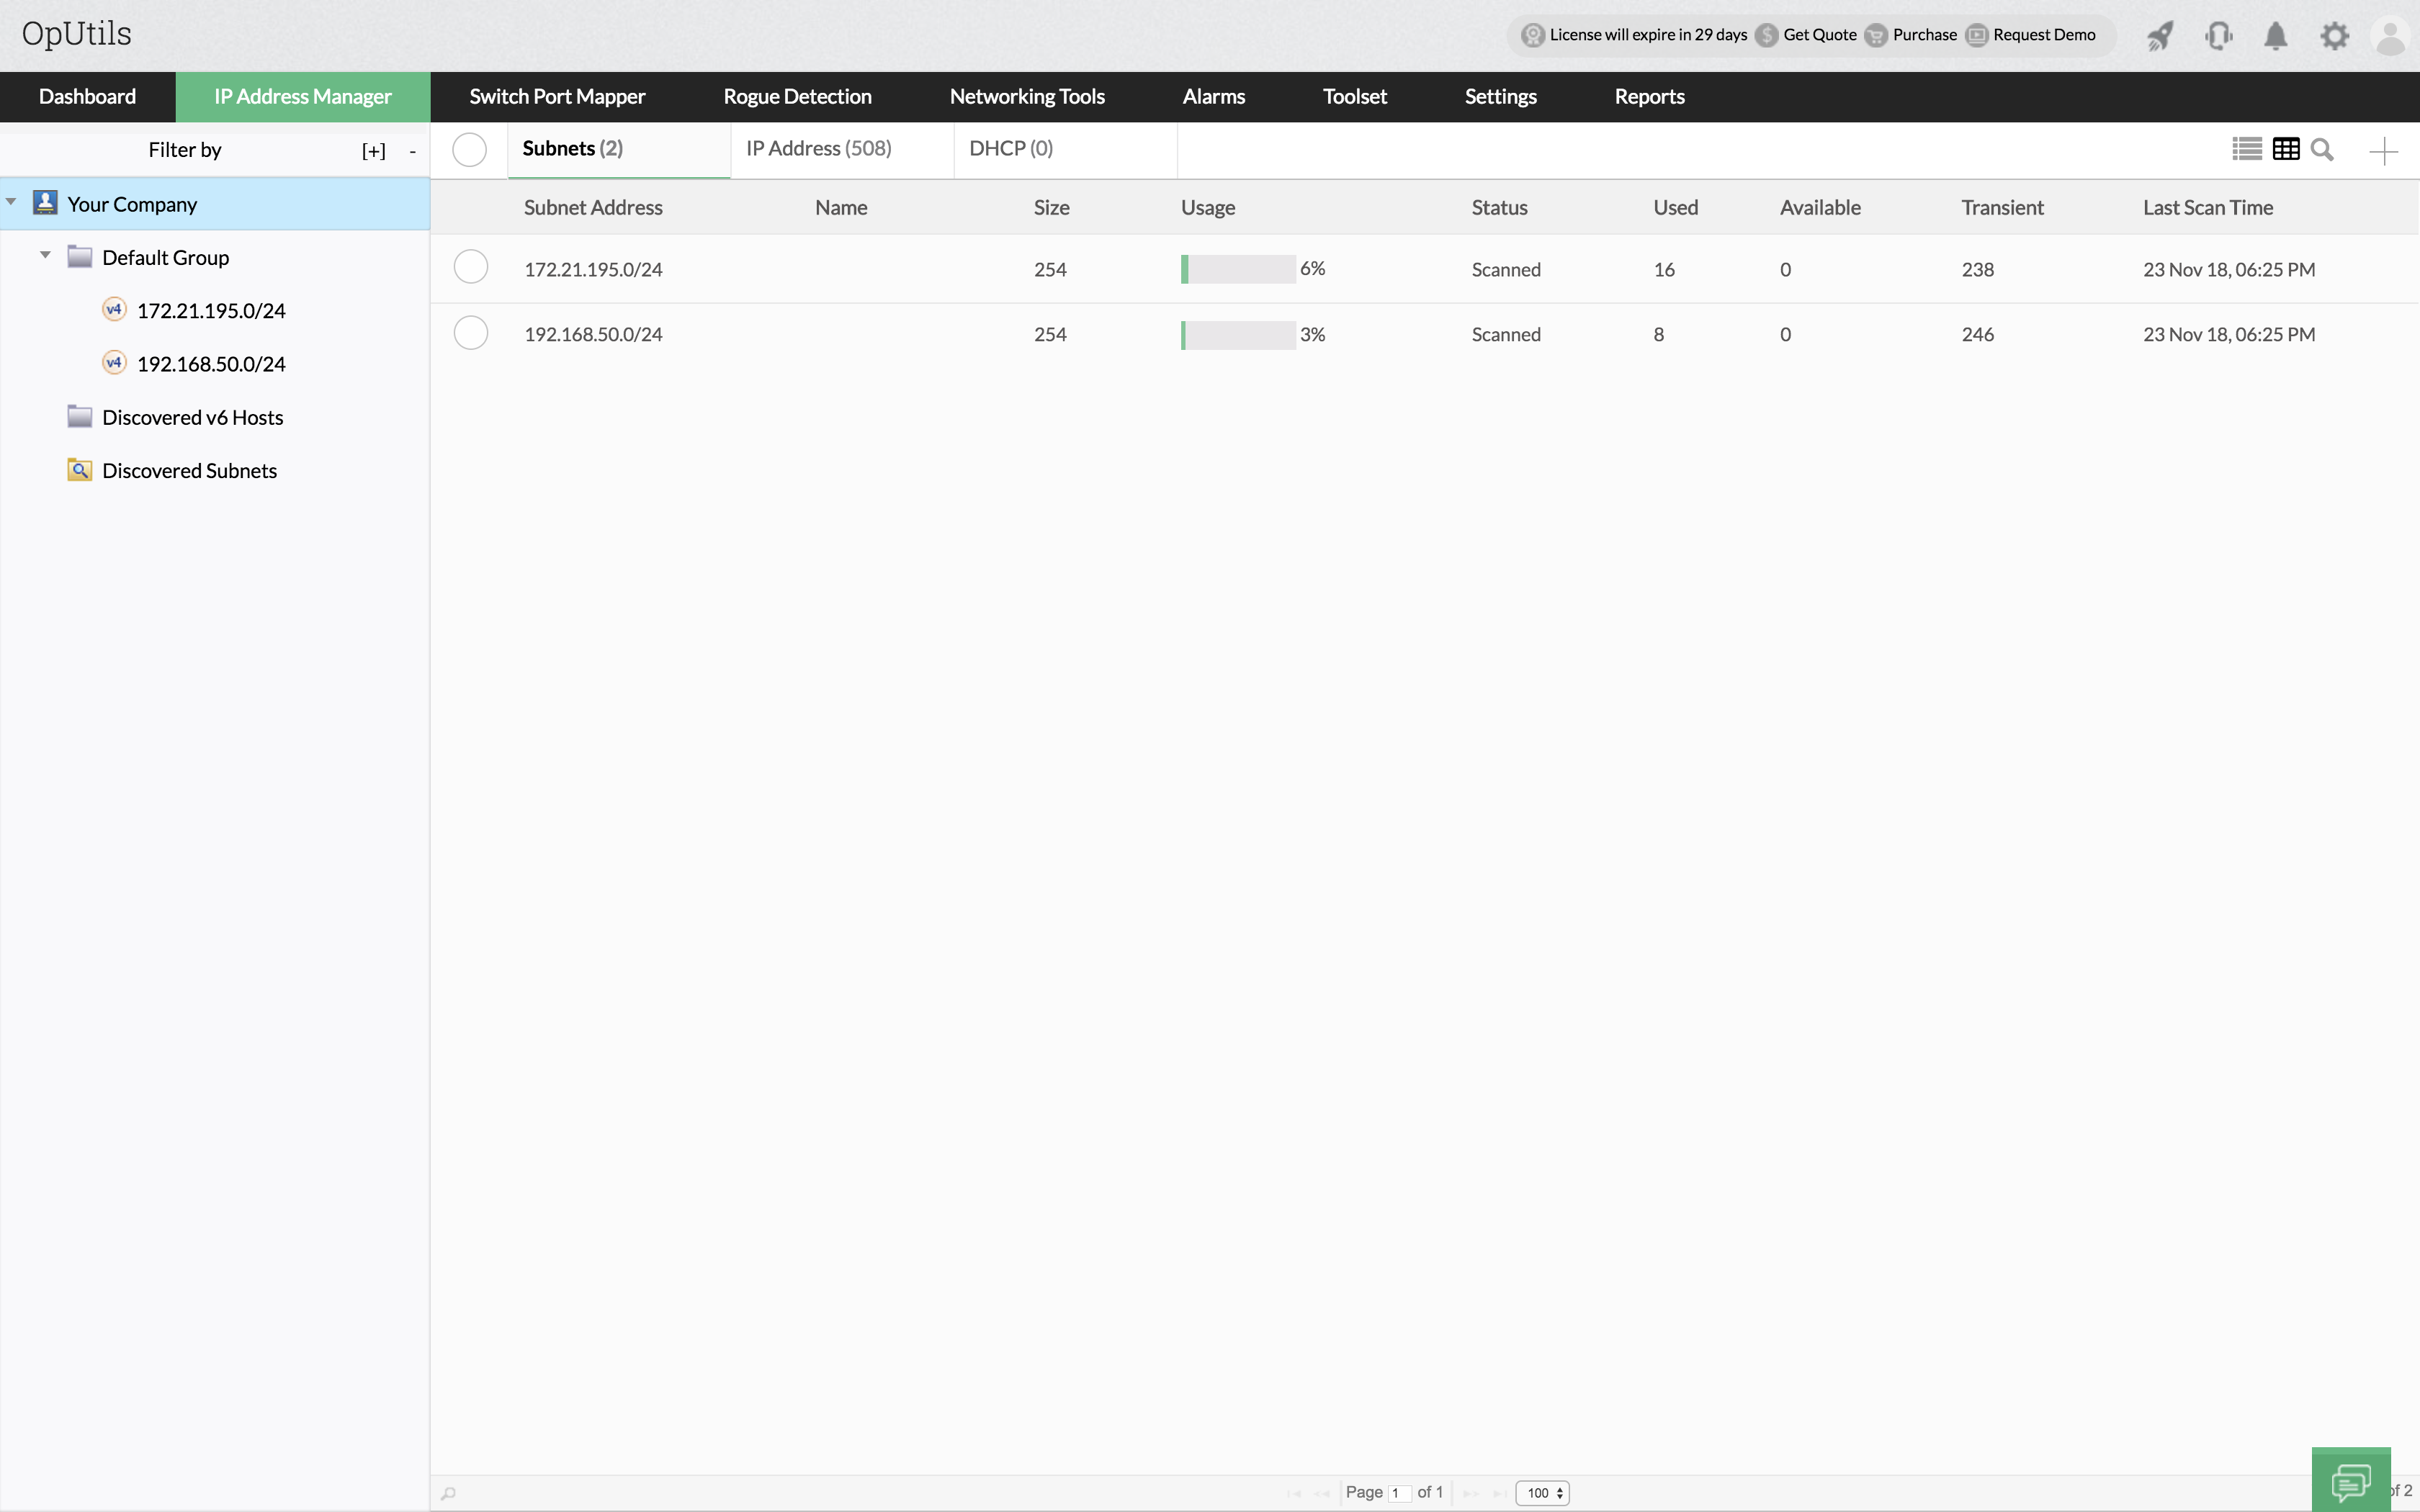Open the notifications bell
Image resolution: width=2420 pixels, height=1512 pixels.
coord(2276,36)
